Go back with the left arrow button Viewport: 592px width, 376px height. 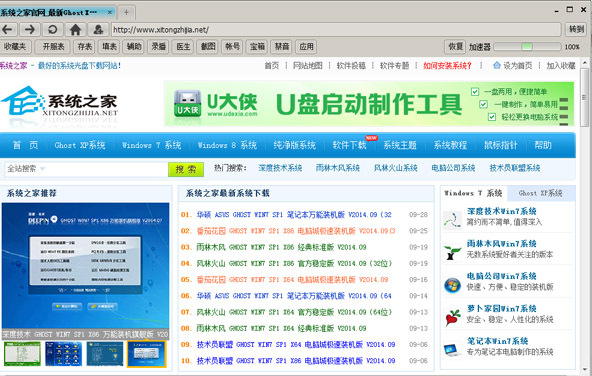(x=8, y=29)
